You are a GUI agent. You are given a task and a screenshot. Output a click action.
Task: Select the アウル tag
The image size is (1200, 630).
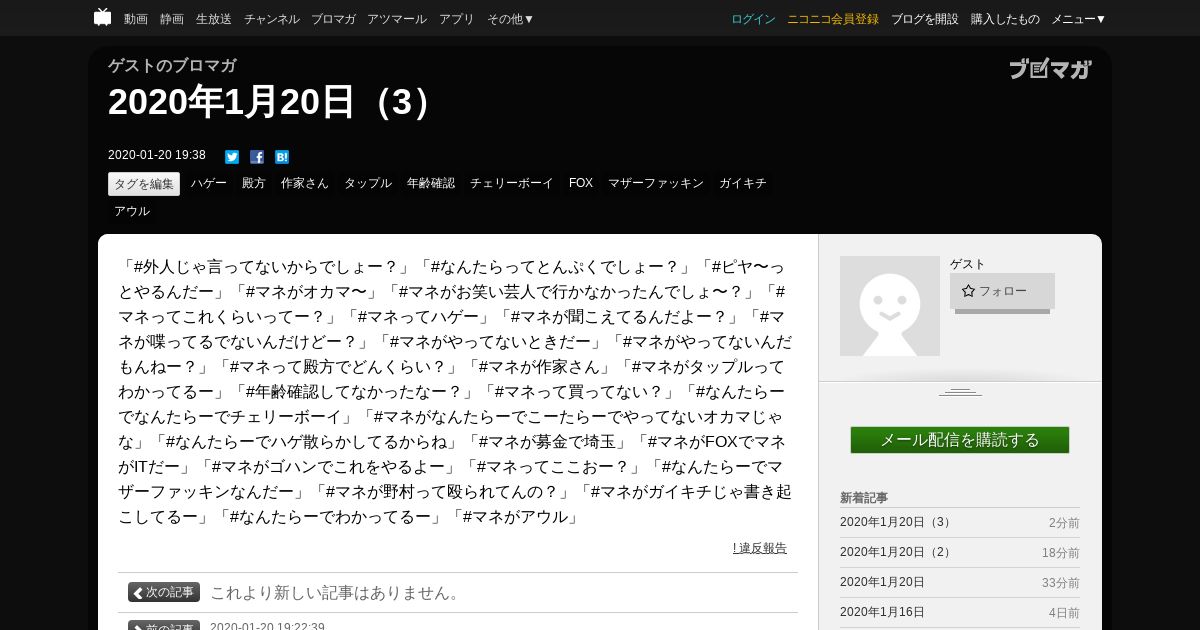(x=132, y=212)
